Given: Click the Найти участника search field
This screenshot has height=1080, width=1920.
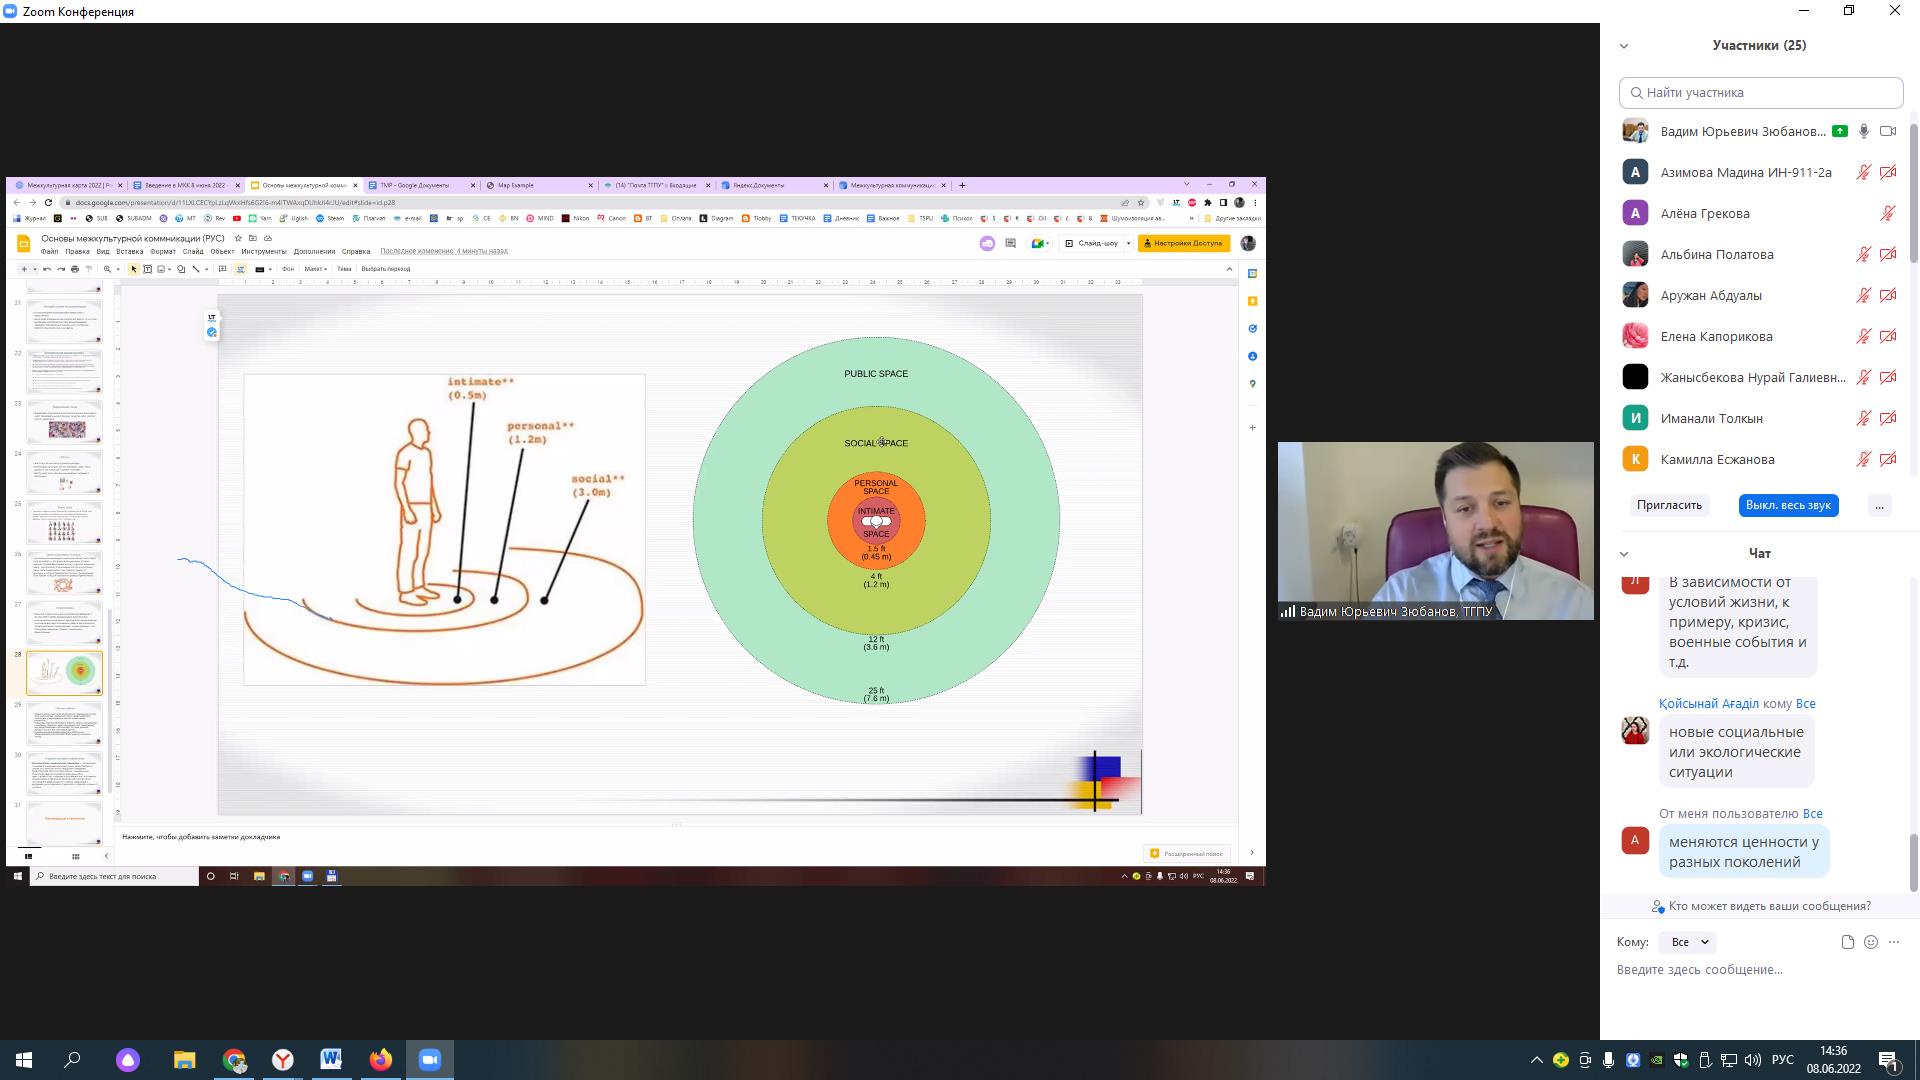Looking at the screenshot, I should click(1761, 92).
